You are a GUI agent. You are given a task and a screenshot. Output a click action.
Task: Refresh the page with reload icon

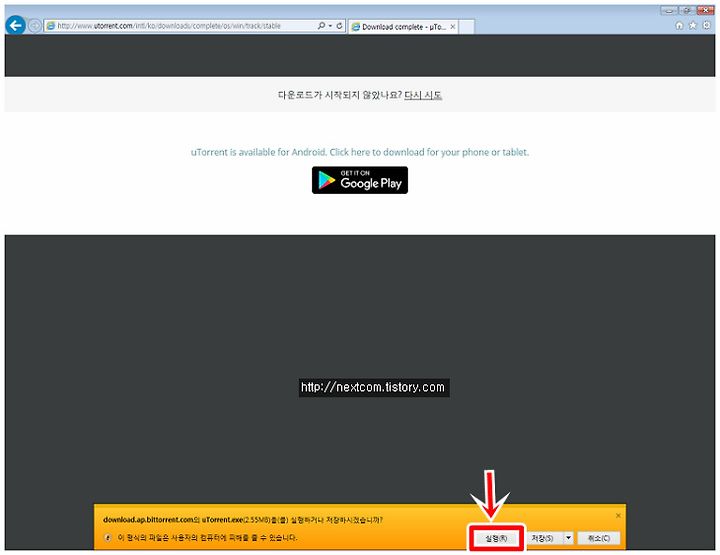339,26
